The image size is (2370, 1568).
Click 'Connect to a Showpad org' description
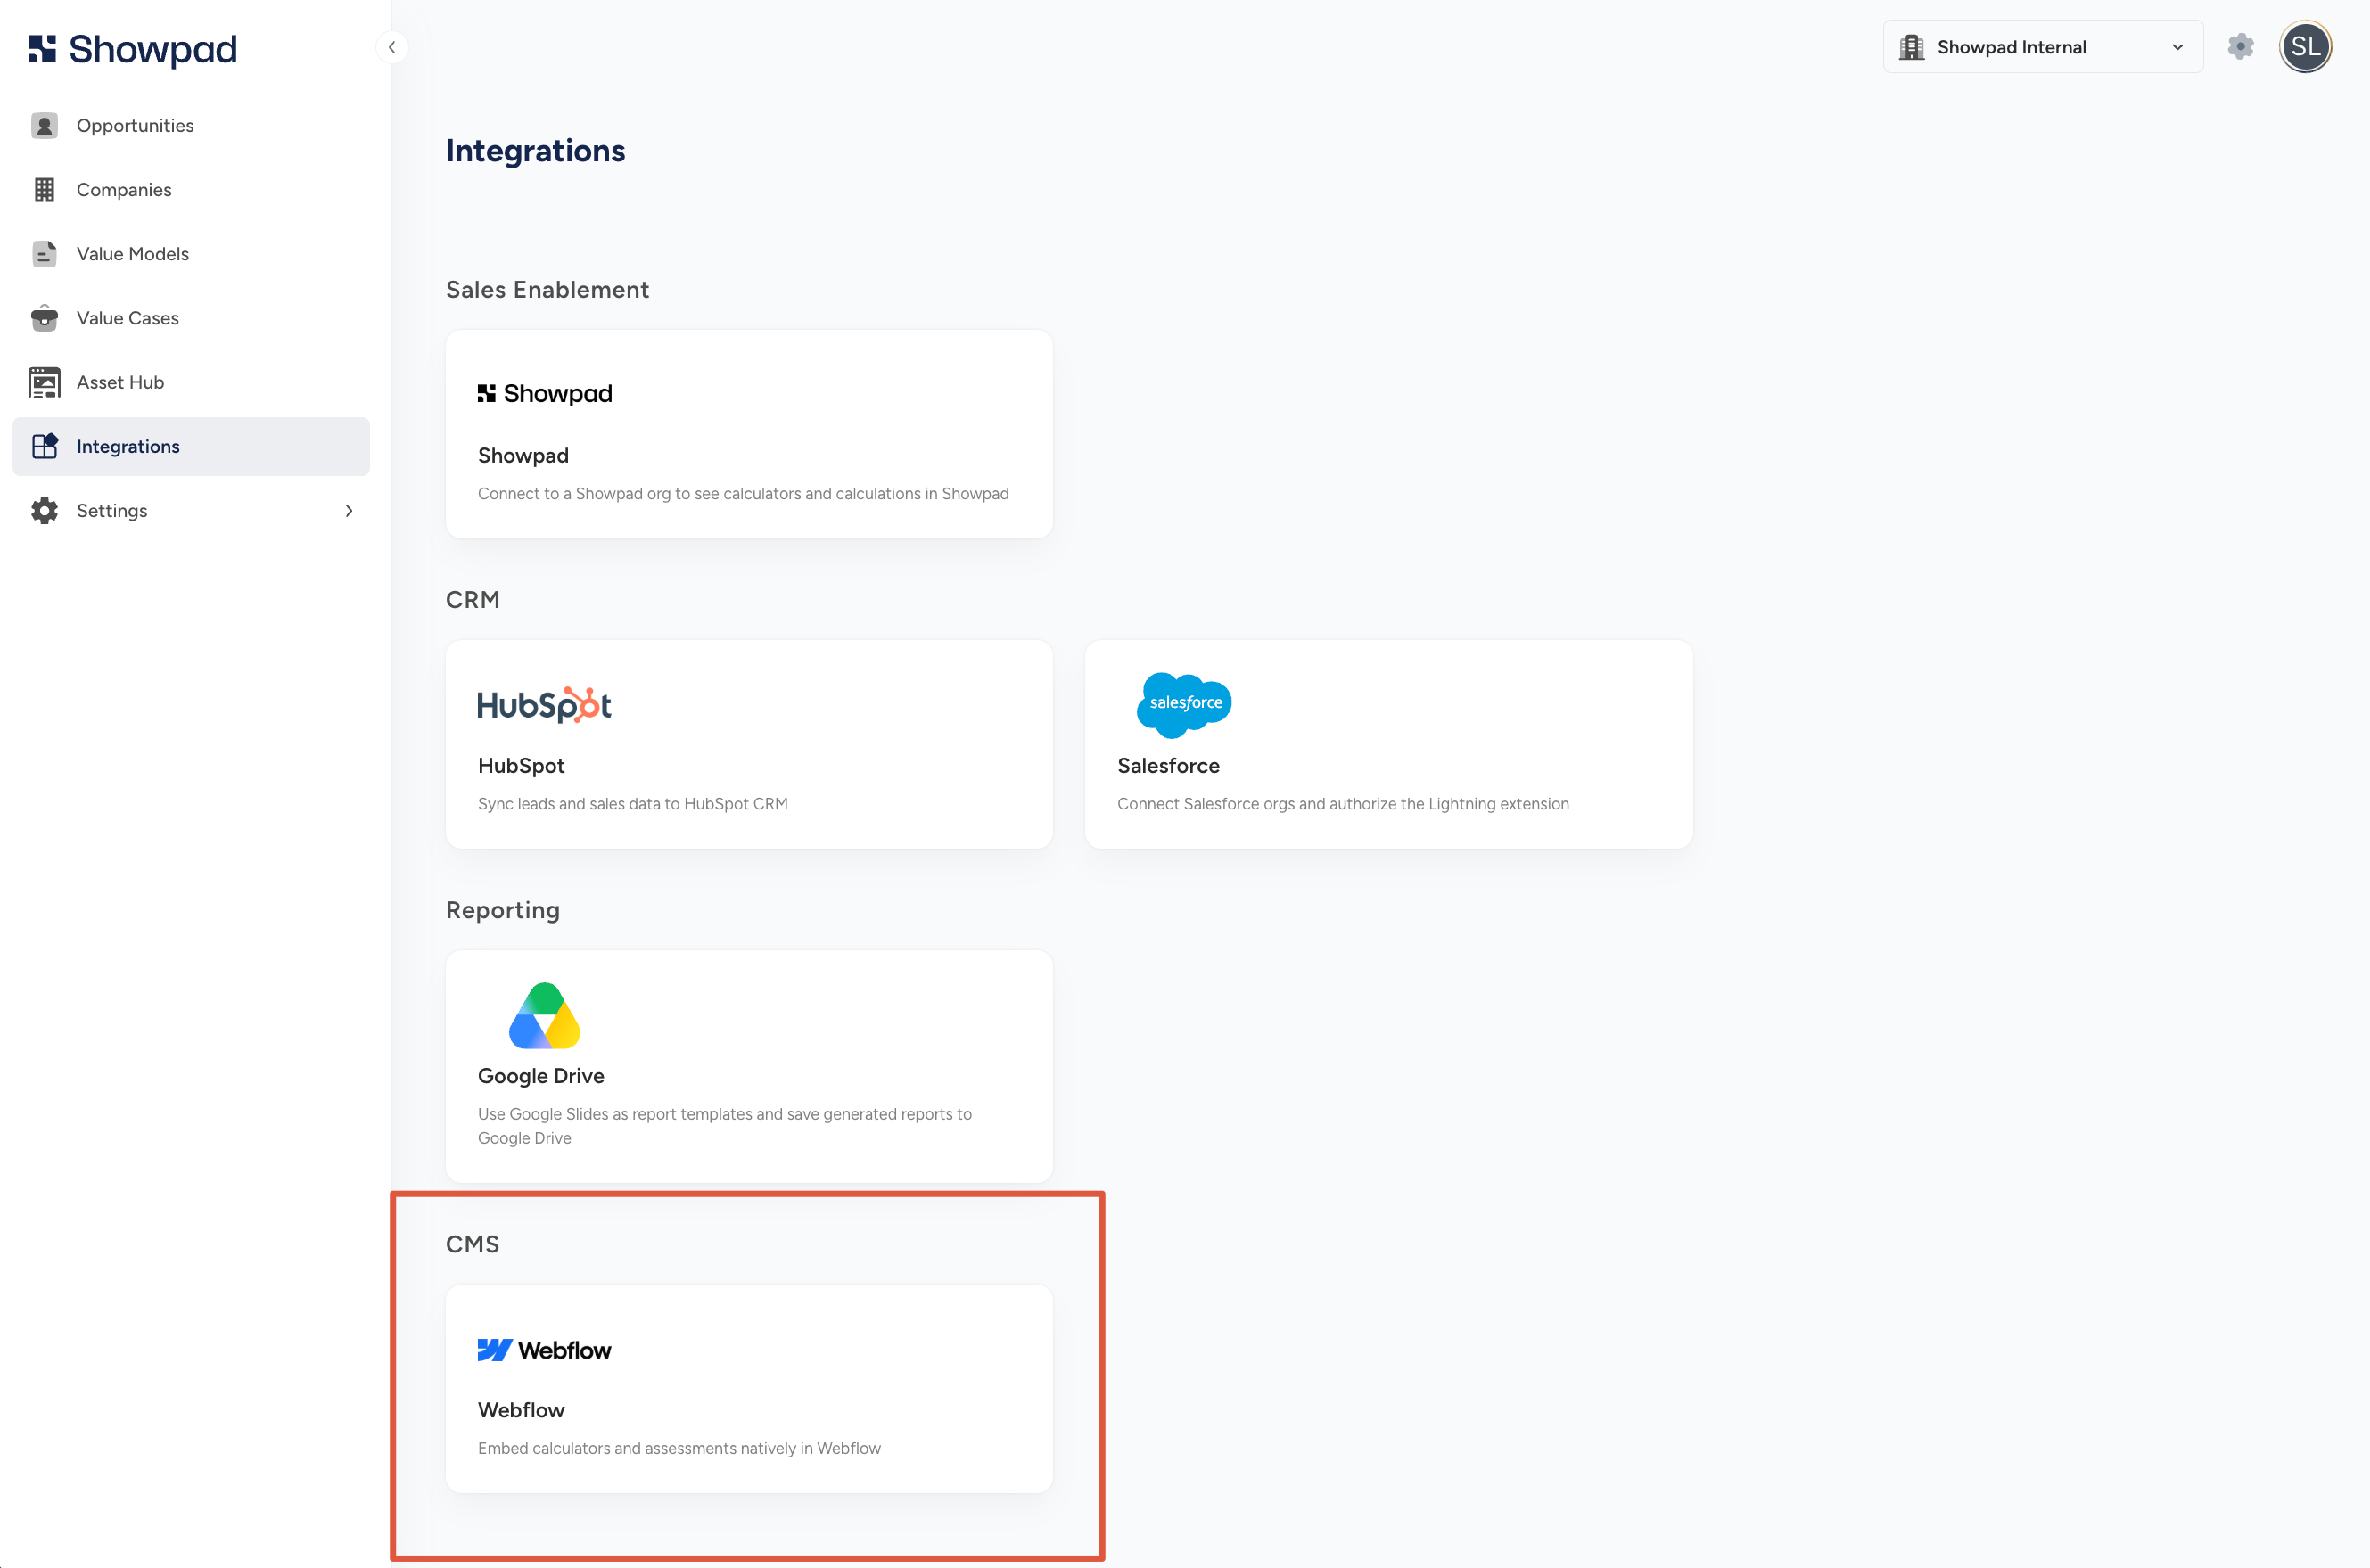743,493
